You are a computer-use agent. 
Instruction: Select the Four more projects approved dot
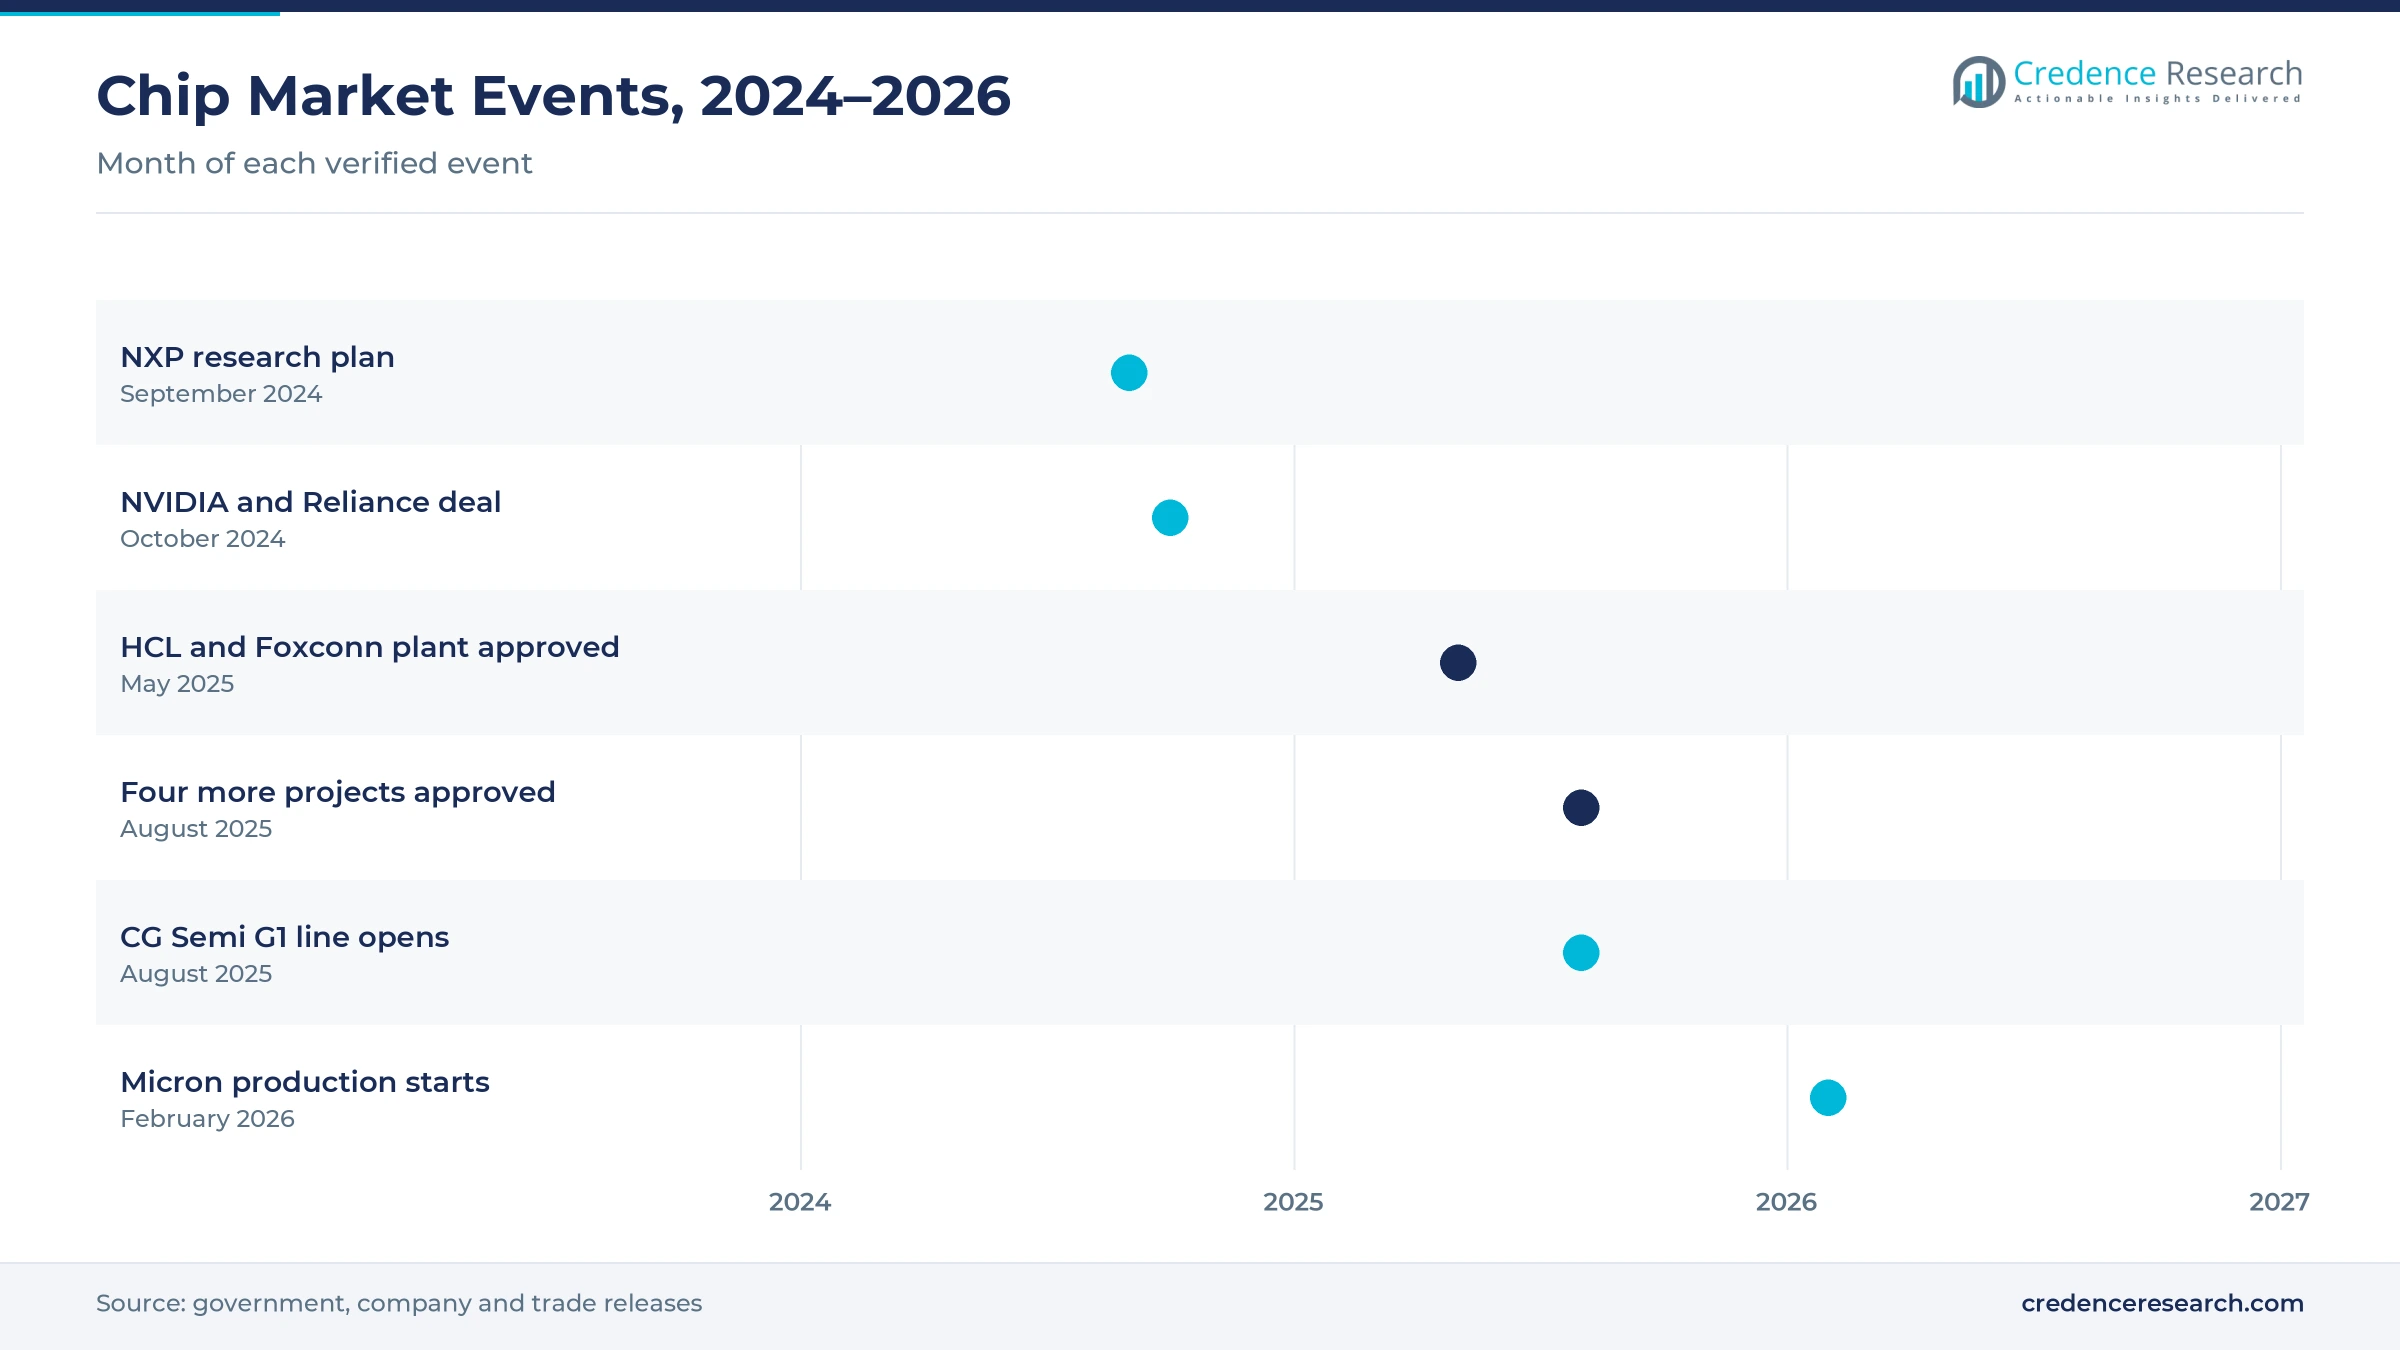click(1581, 808)
